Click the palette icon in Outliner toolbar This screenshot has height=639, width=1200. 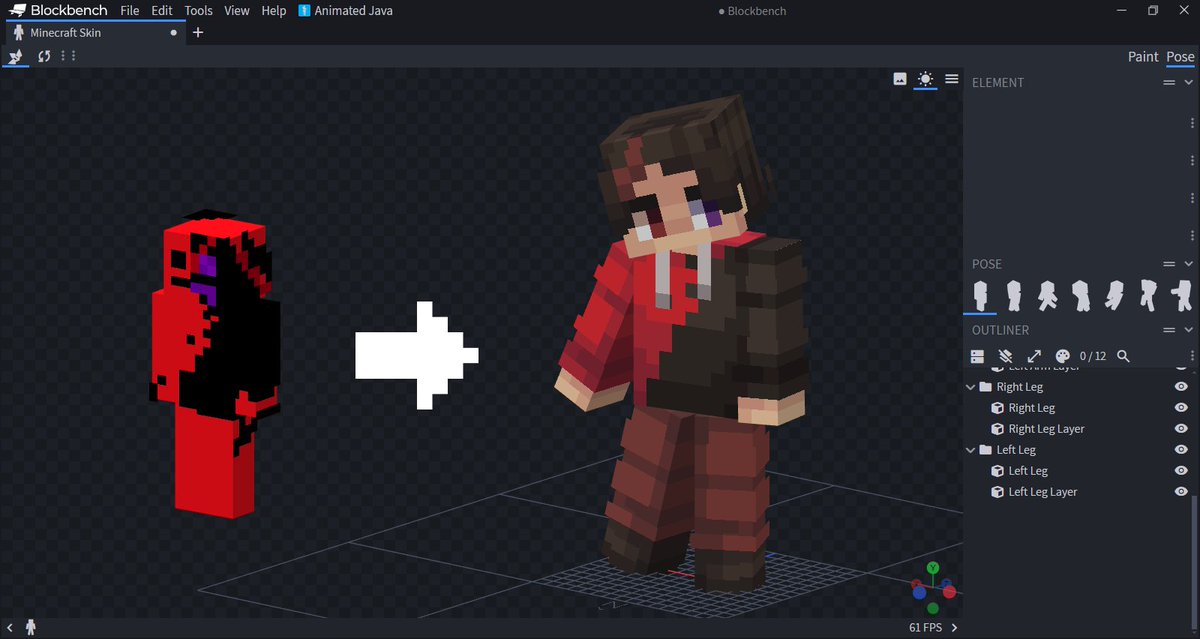1063,356
